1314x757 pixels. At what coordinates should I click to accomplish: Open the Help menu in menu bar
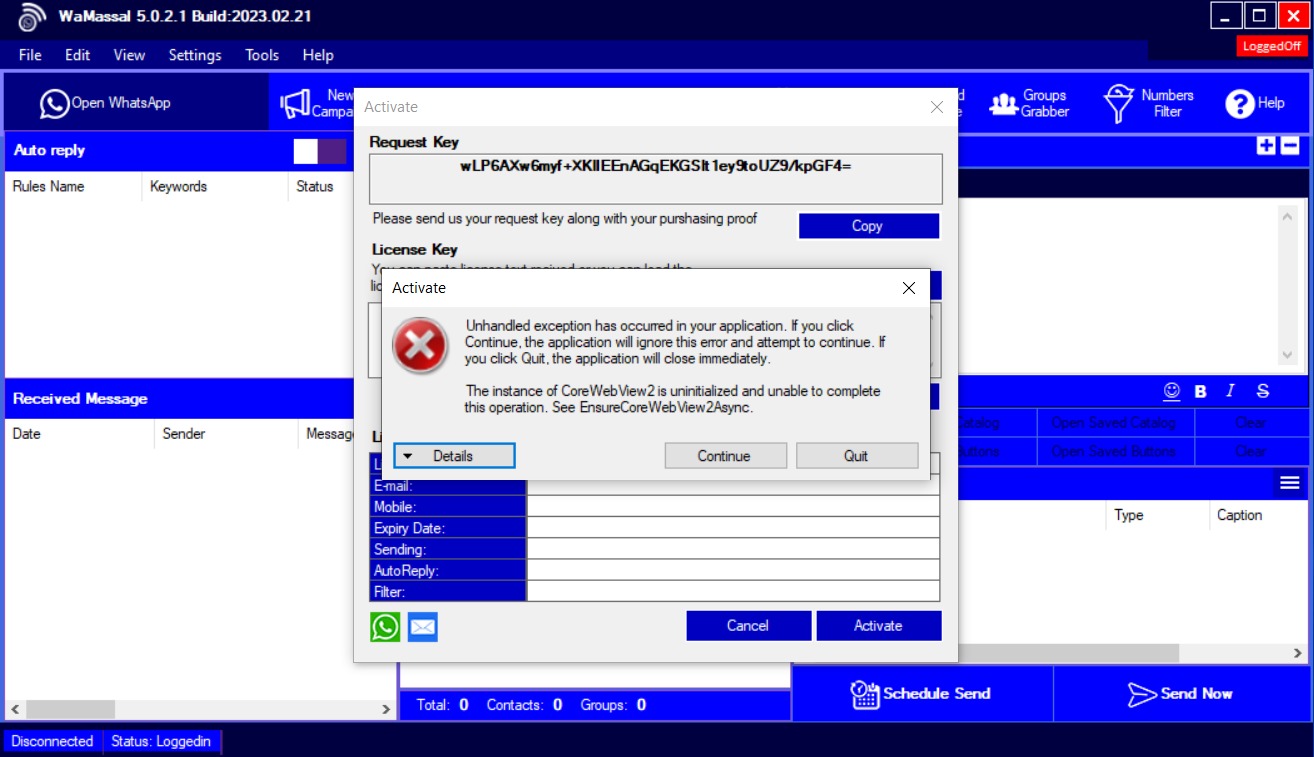[x=318, y=55]
